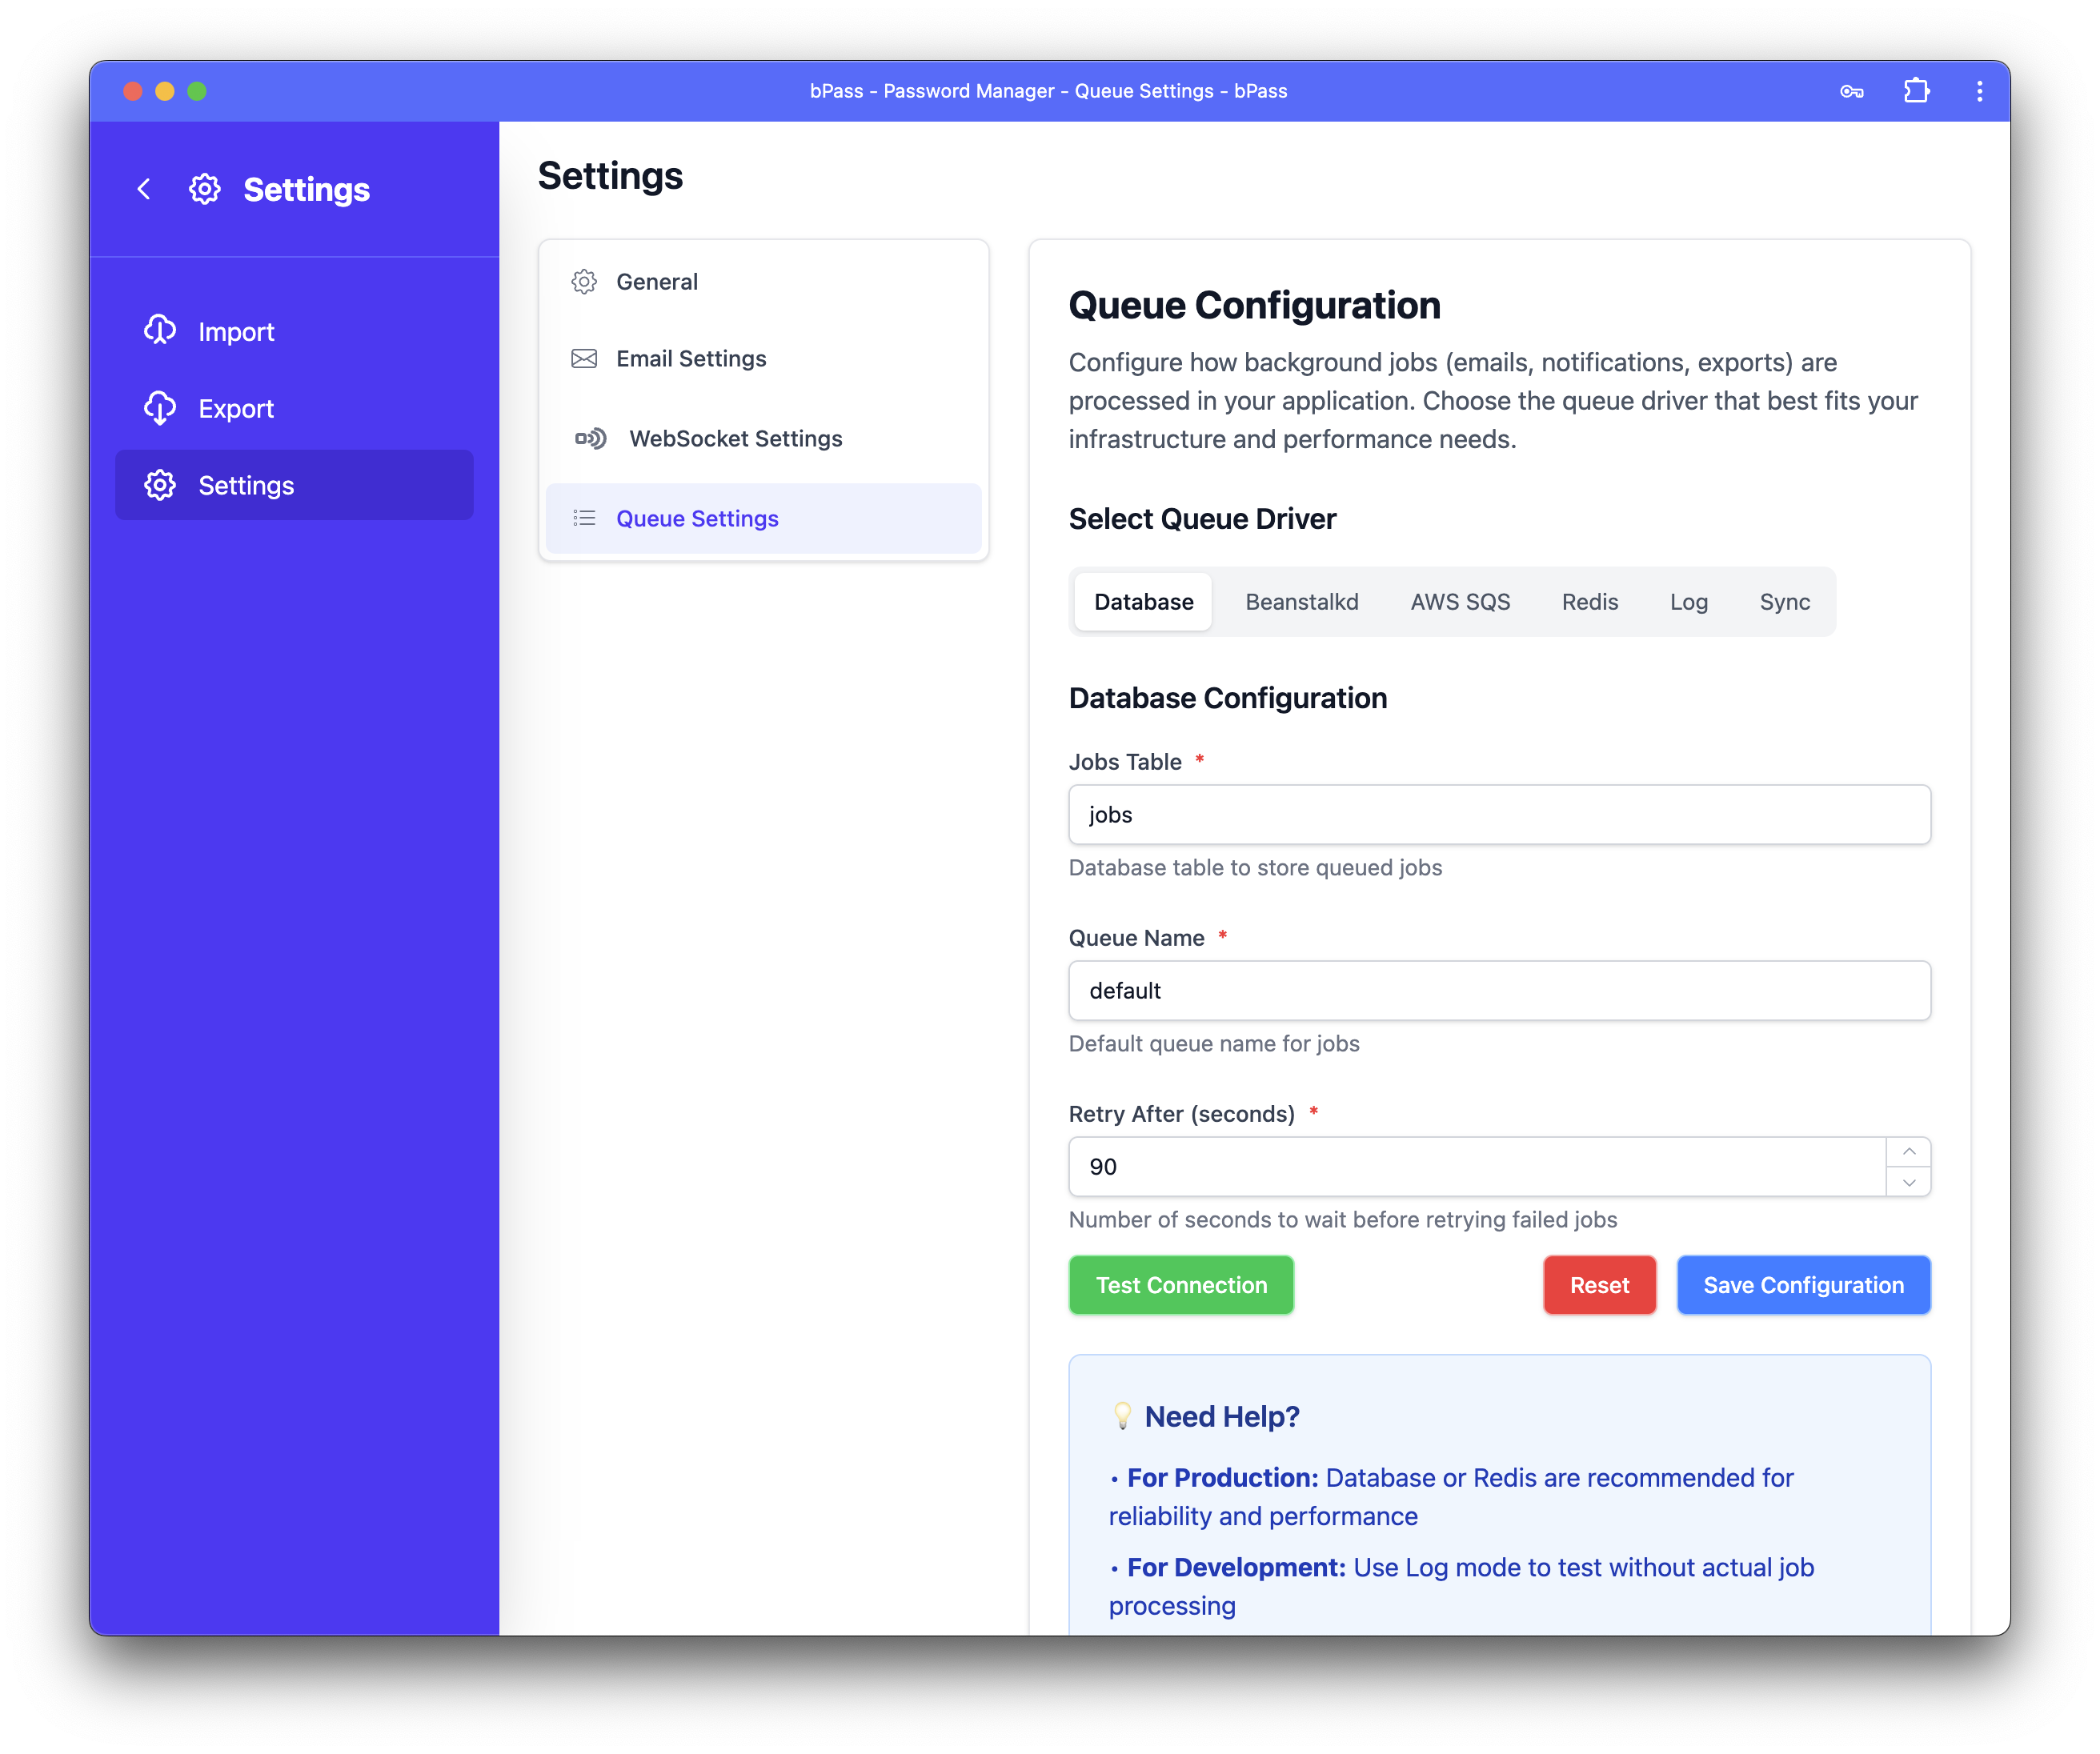Open the extensions puzzle icon
The width and height of the screenshot is (2100, 1754).
click(x=1916, y=91)
